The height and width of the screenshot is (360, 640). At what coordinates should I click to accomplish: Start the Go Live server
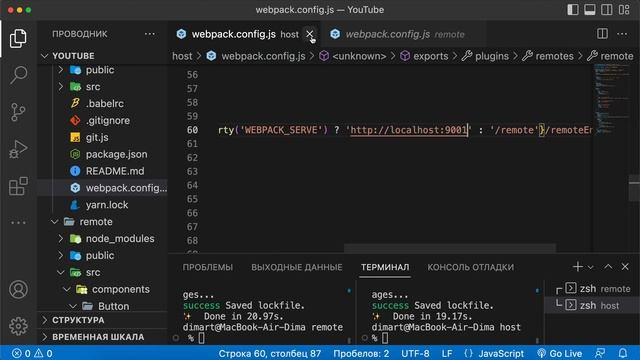[560, 353]
